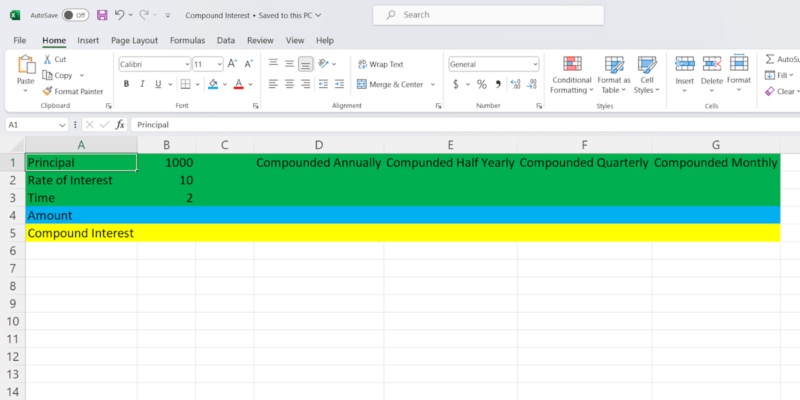Decrease the cell indent
The image size is (800, 400).
323,84
